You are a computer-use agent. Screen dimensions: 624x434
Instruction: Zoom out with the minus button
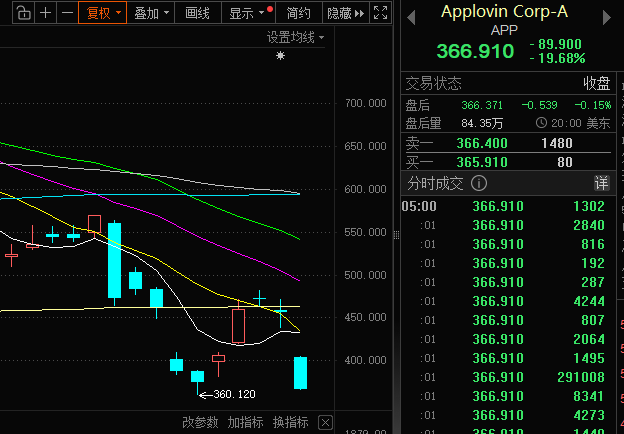(x=67, y=13)
